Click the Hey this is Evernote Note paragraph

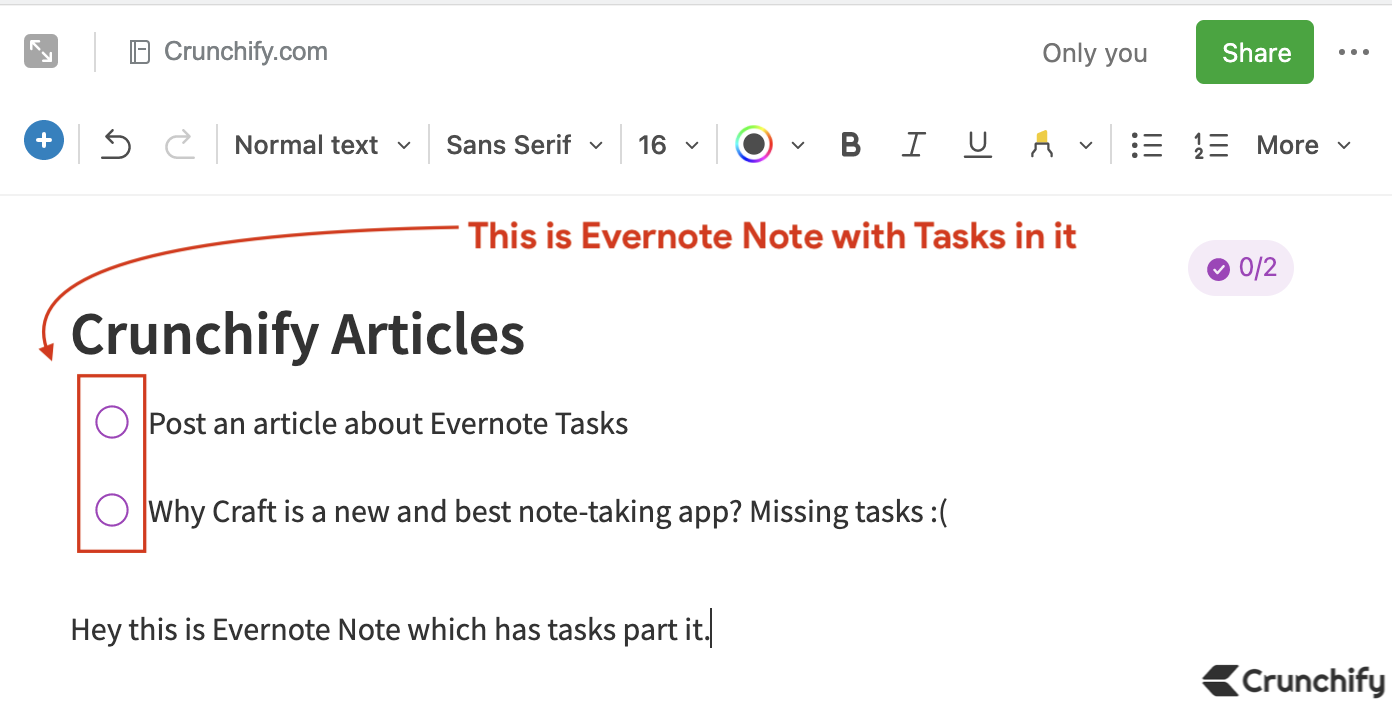tap(390, 630)
